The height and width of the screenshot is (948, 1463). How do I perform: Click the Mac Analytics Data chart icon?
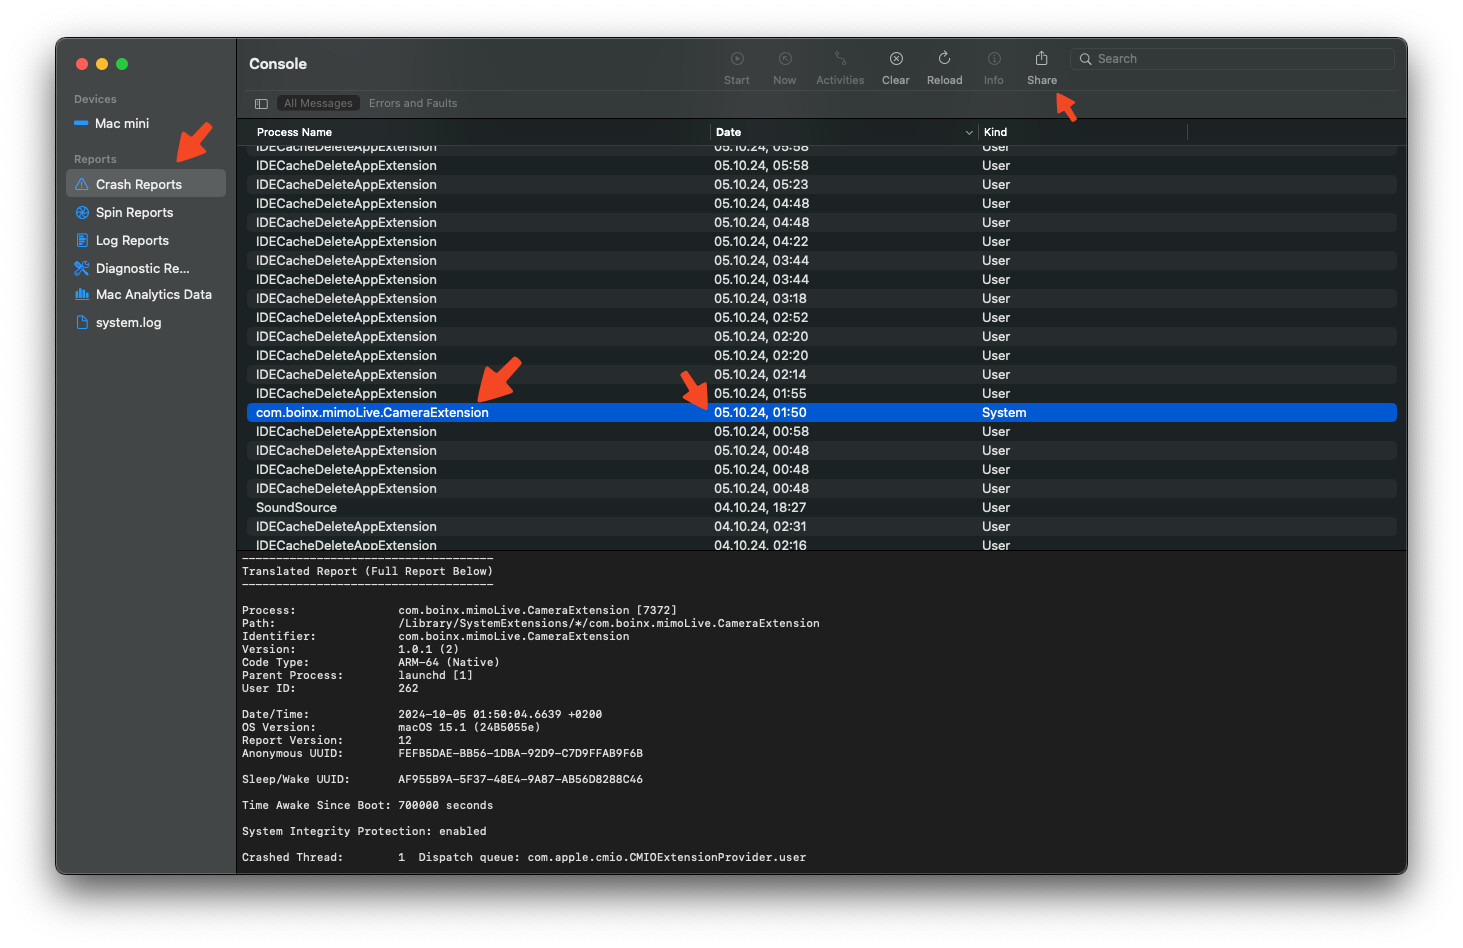tap(82, 295)
